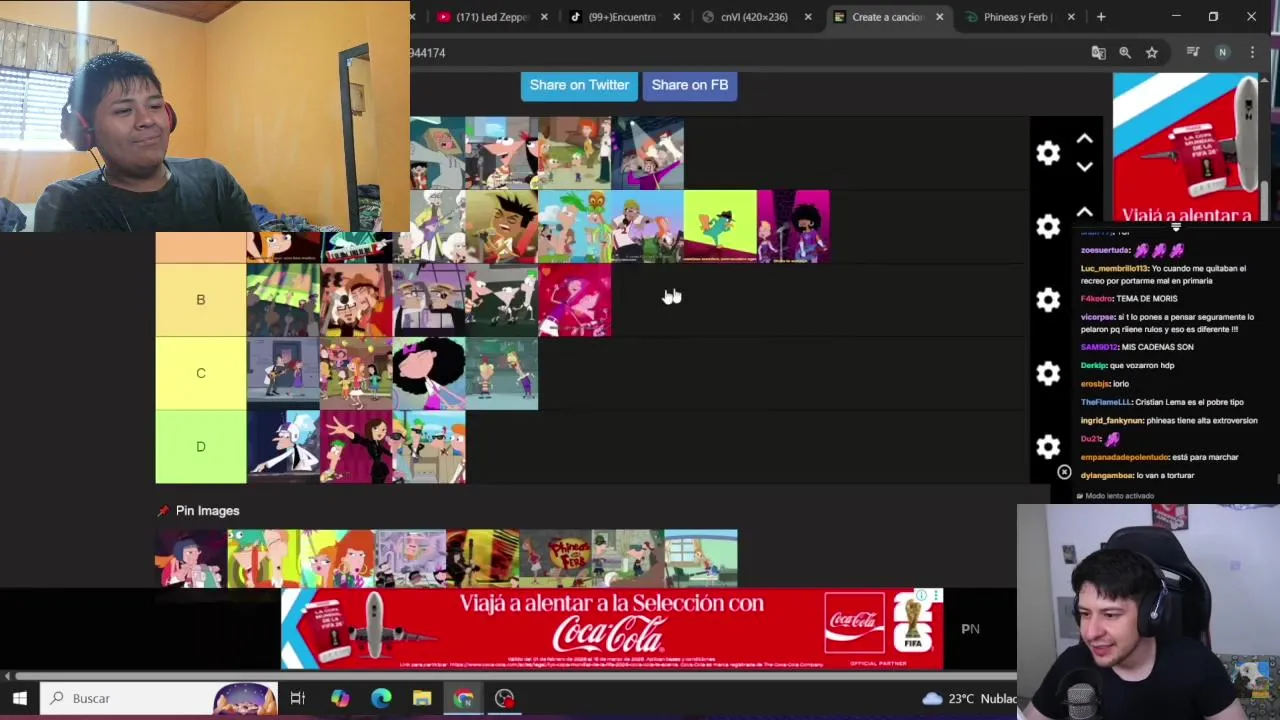Open settings gear for the C tier row
This screenshot has height=720, width=1280.
click(x=1048, y=373)
